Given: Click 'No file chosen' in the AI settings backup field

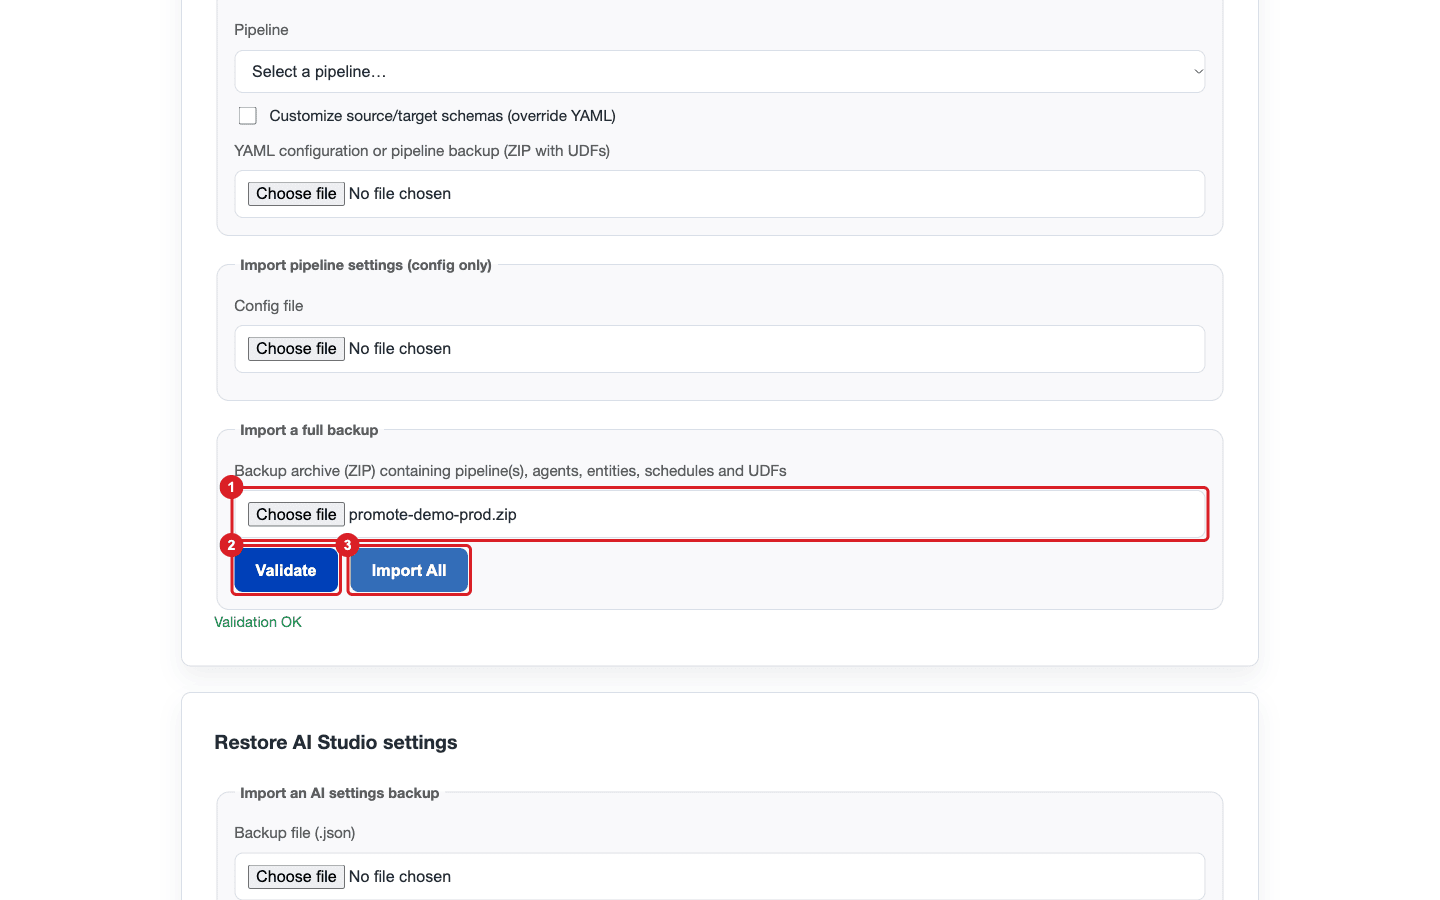Looking at the screenshot, I should click(x=400, y=877).
